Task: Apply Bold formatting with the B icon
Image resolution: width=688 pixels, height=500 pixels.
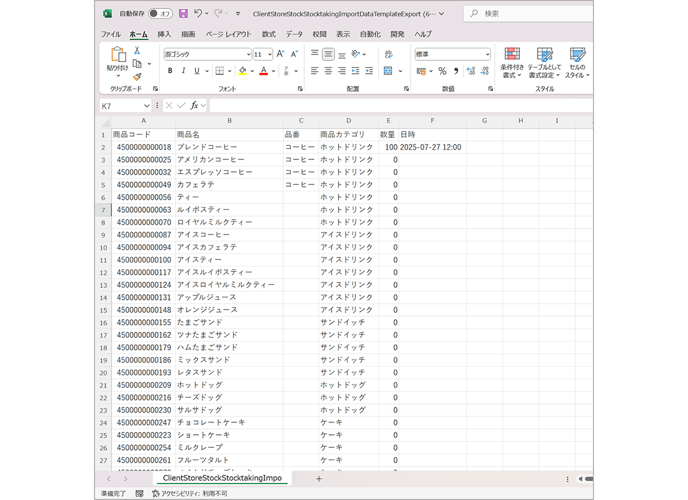Action: 170,71
